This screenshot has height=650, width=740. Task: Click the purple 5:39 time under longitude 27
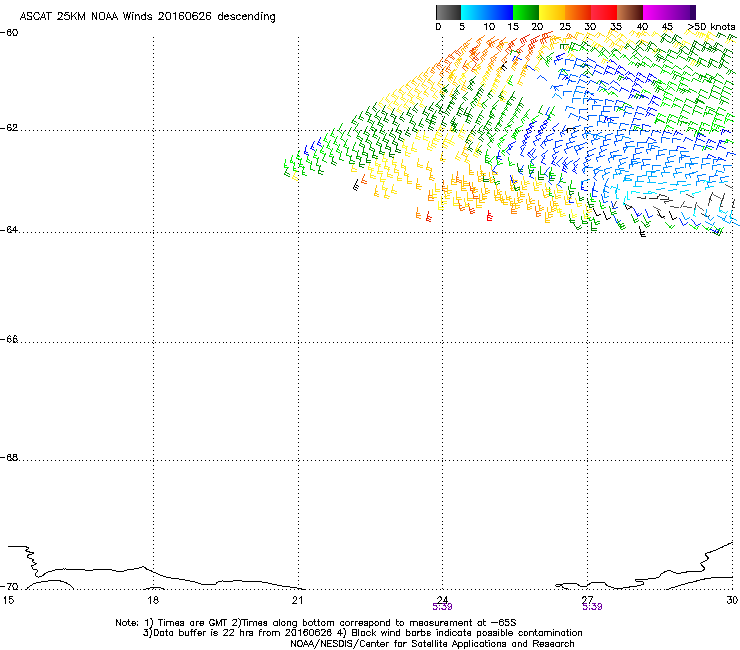coord(592,607)
